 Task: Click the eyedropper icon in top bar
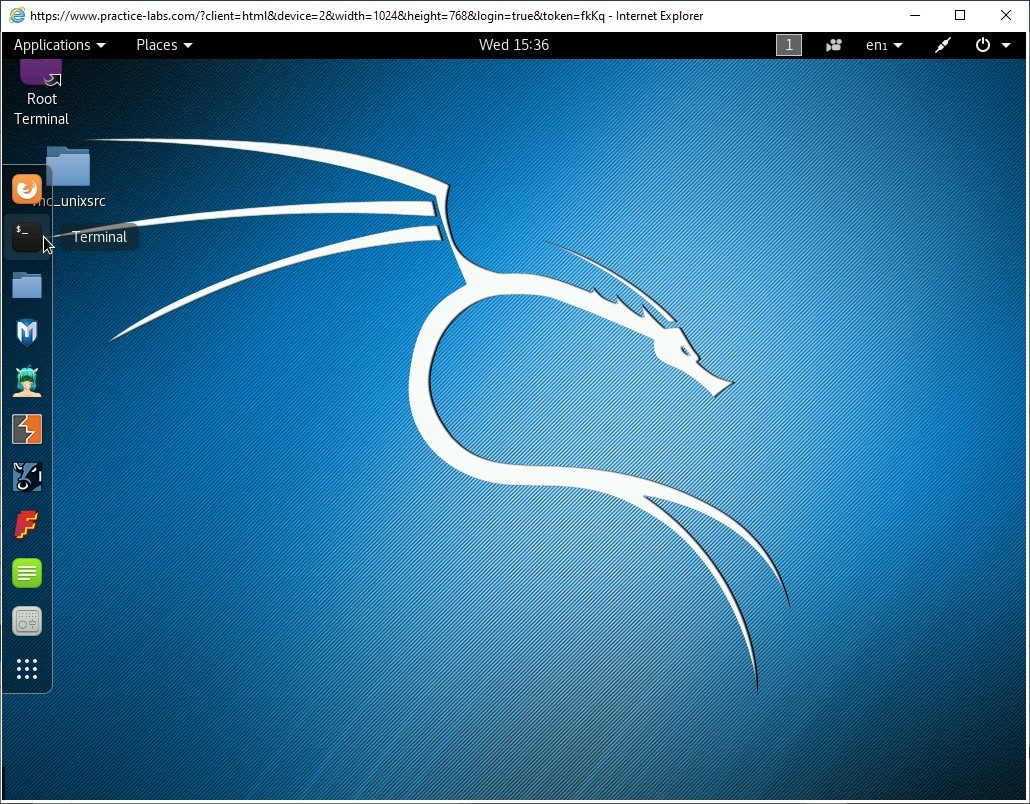[x=943, y=45]
